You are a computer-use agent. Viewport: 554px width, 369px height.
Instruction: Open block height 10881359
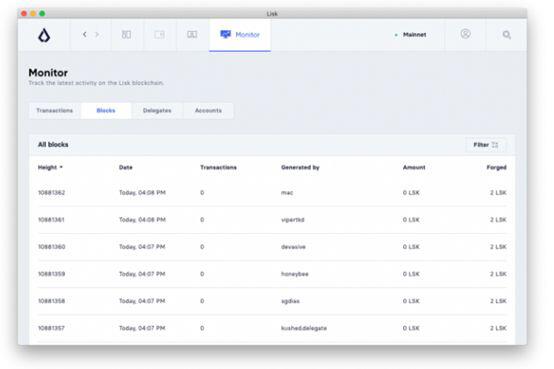pyautogui.click(x=52, y=274)
